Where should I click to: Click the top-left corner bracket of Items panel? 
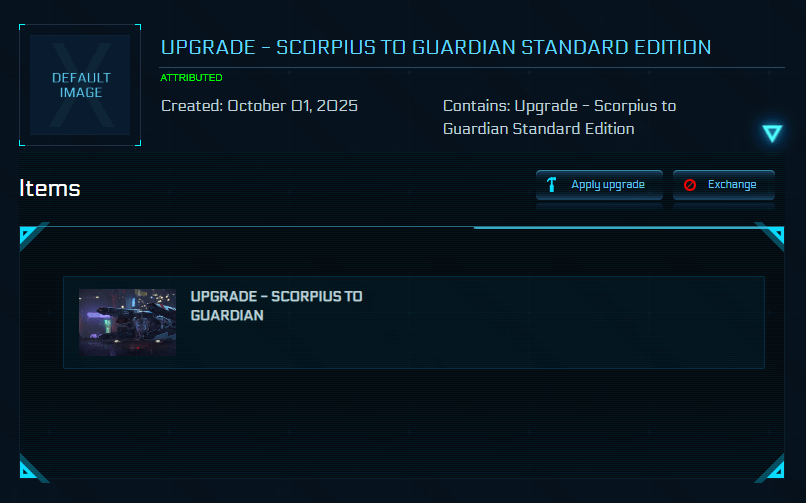pos(31,236)
